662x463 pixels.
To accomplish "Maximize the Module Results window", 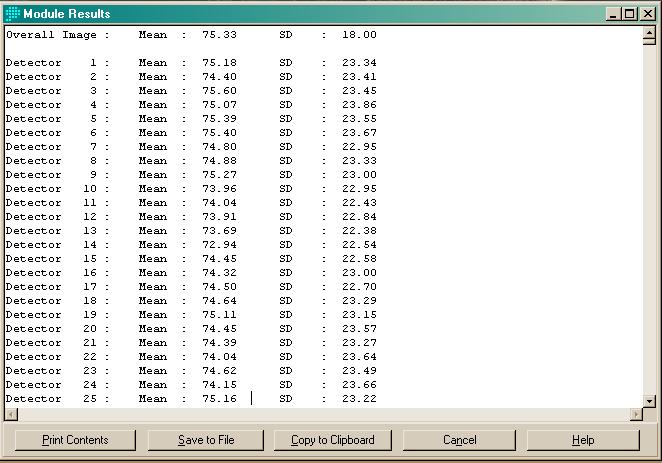I will click(629, 14).
